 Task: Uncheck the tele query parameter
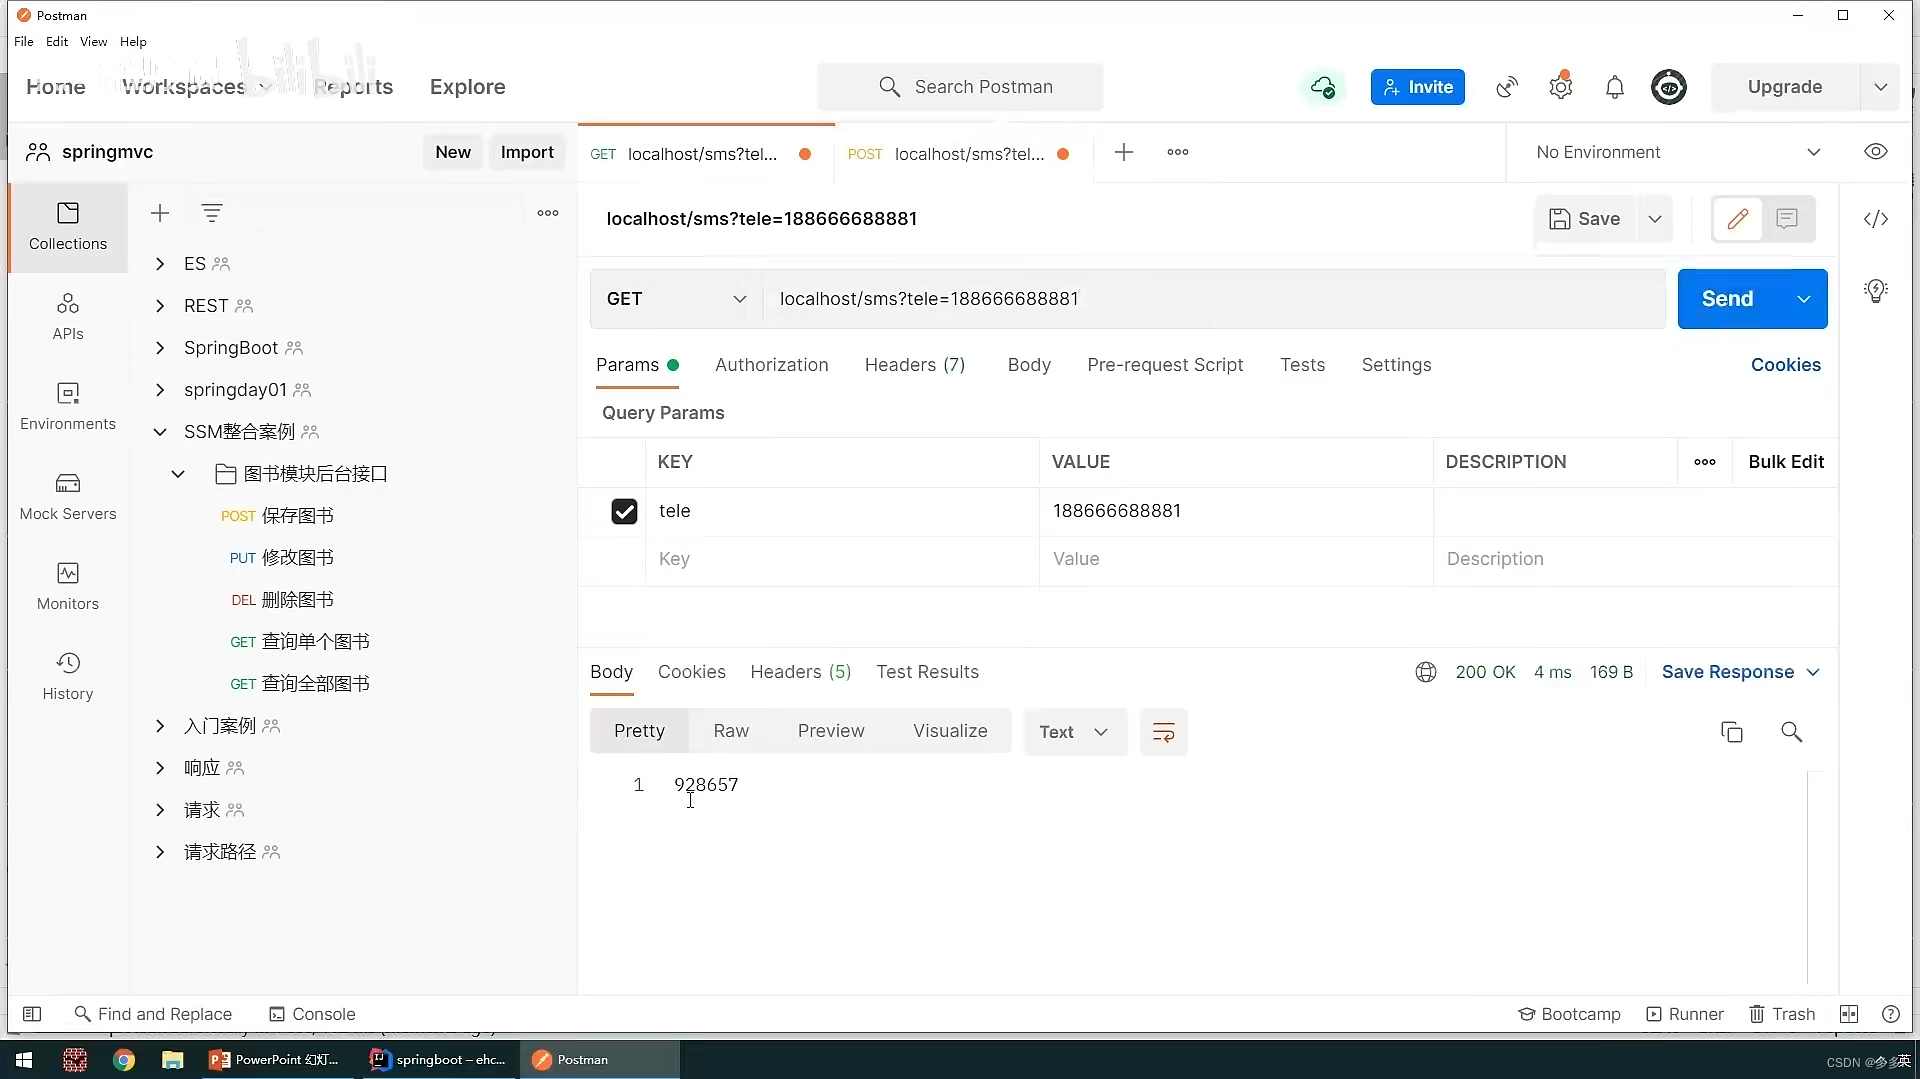[624, 511]
